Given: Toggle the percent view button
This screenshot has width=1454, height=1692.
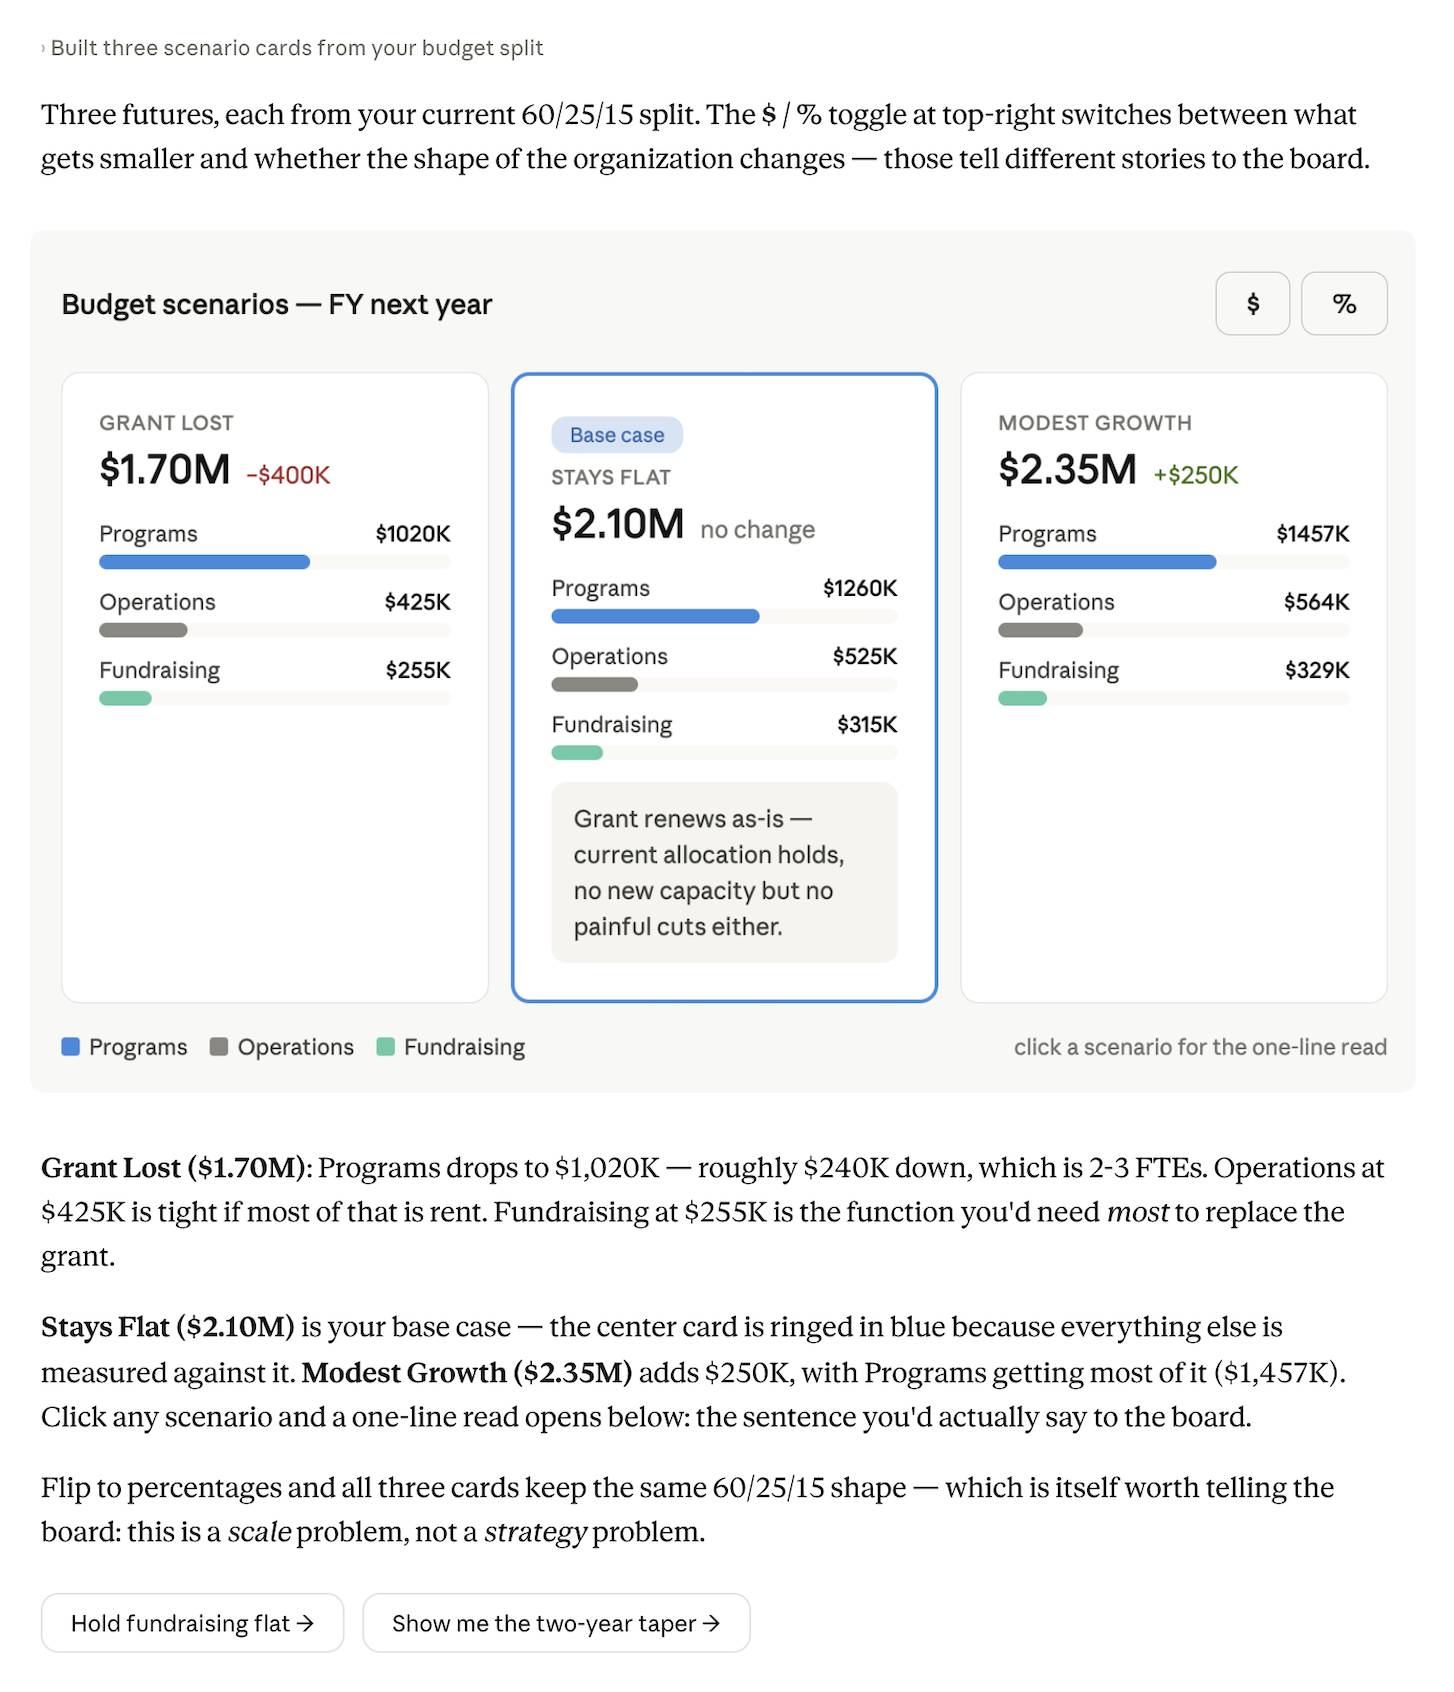Looking at the screenshot, I should (x=1343, y=304).
